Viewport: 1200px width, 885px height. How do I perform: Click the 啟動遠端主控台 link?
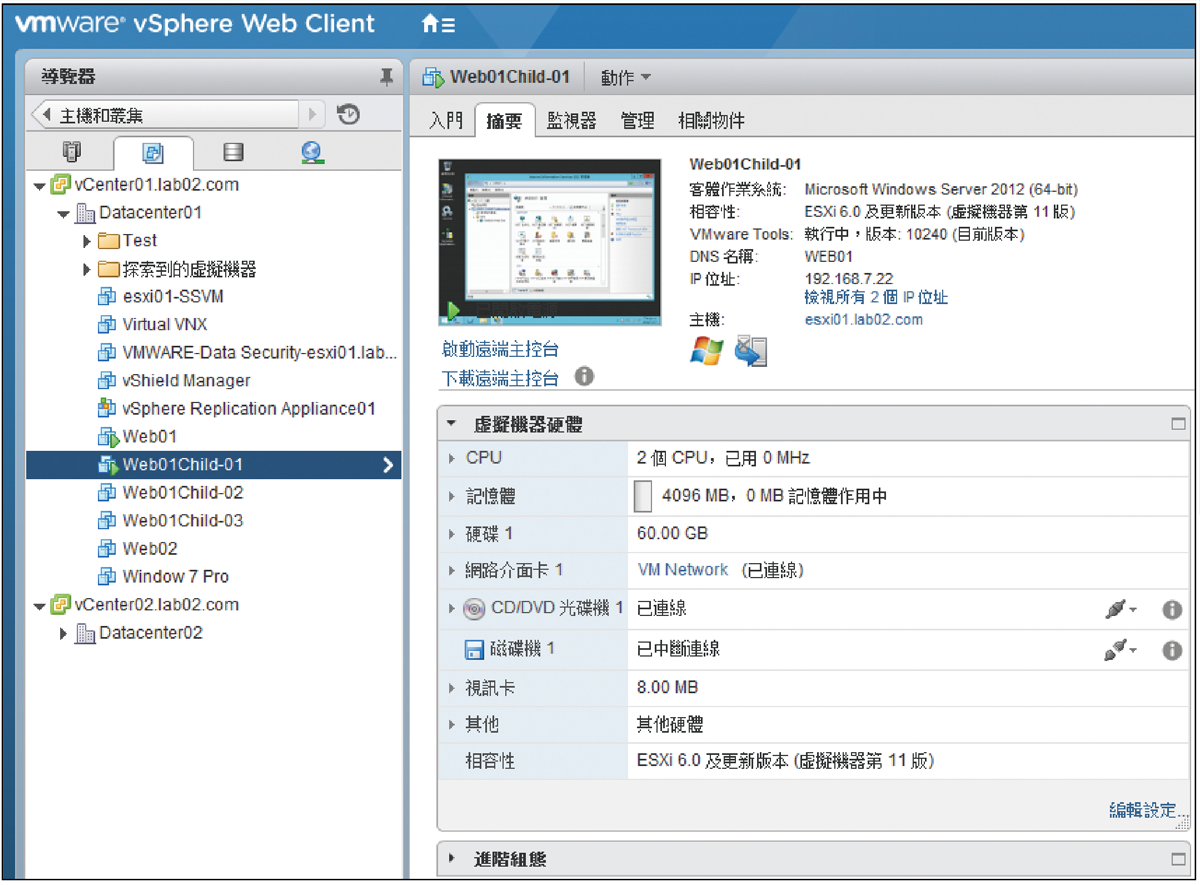click(500, 349)
